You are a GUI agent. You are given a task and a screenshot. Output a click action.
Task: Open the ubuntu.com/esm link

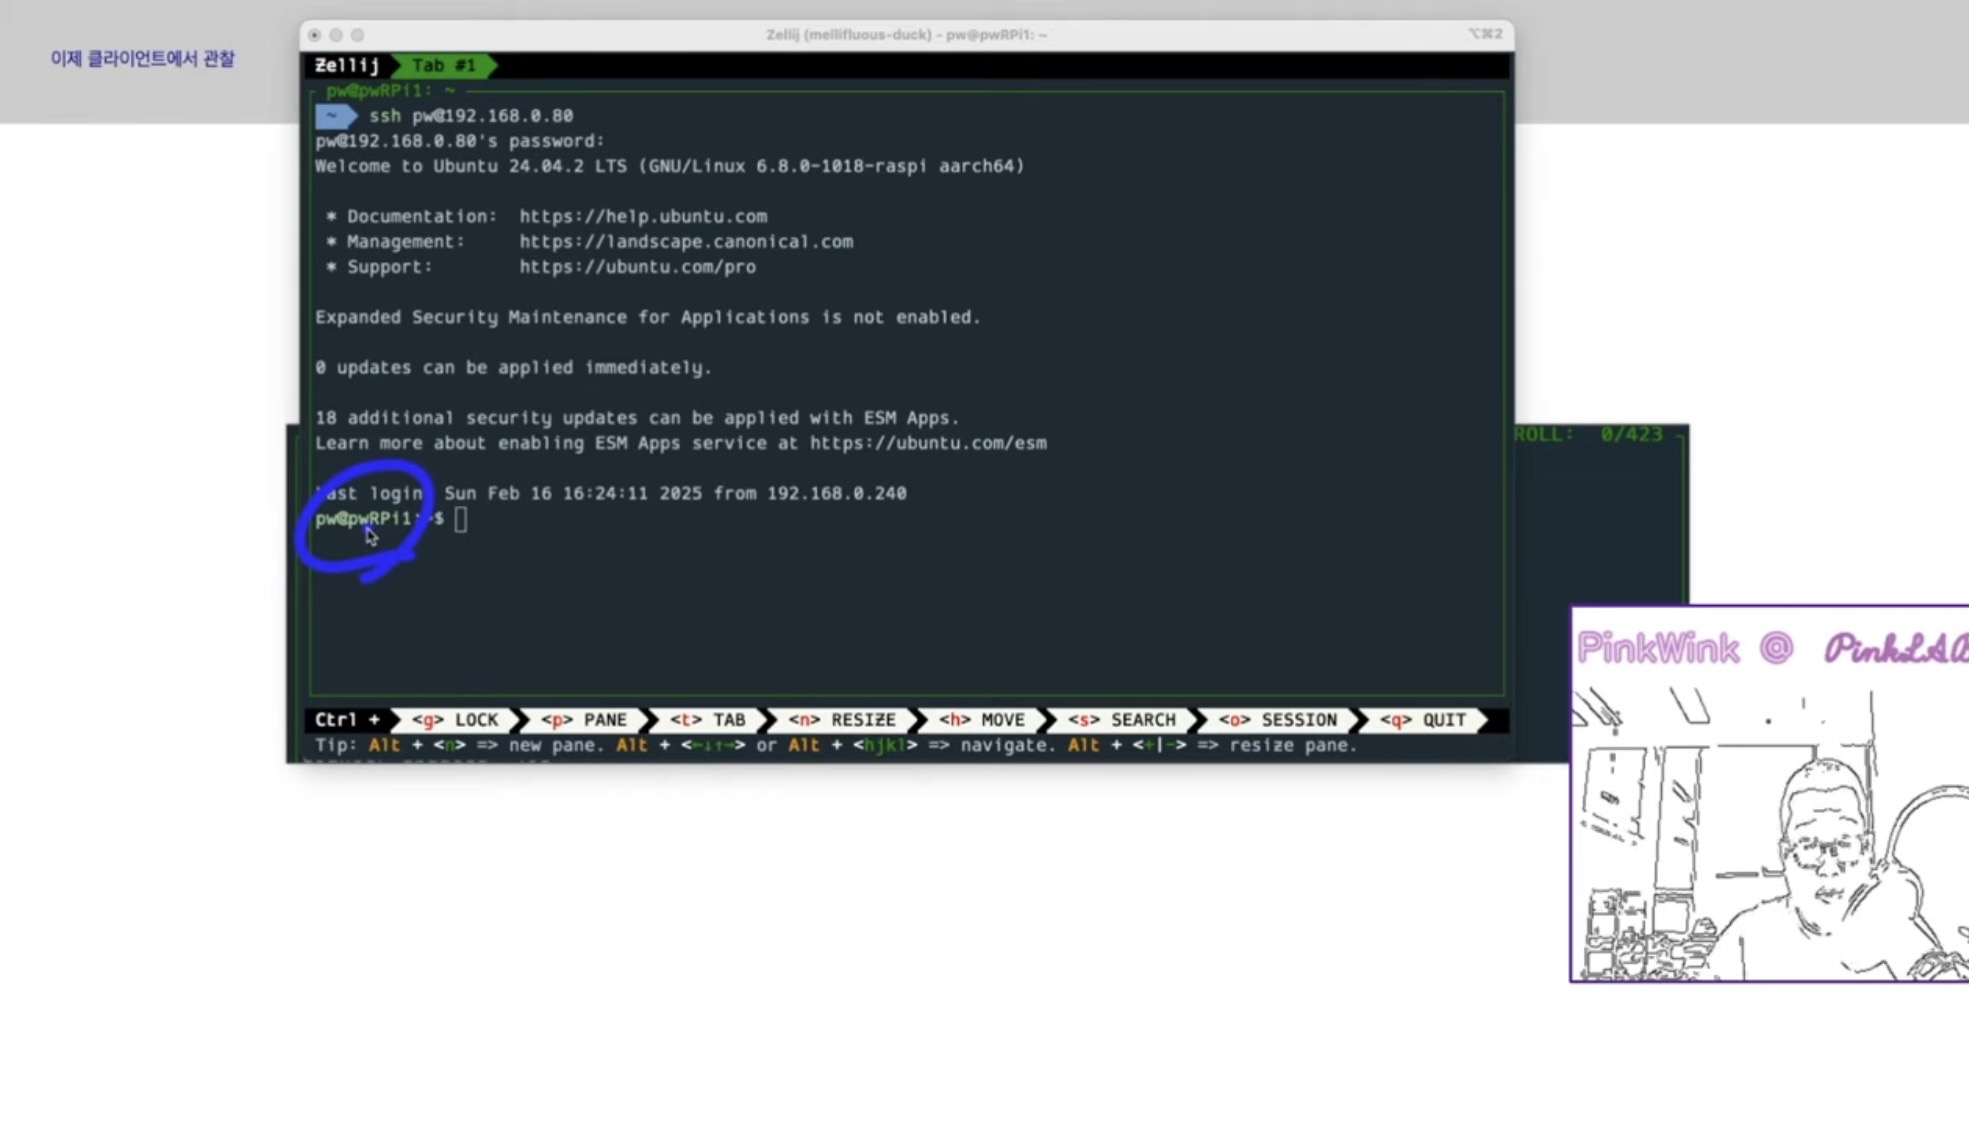pyautogui.click(x=928, y=443)
